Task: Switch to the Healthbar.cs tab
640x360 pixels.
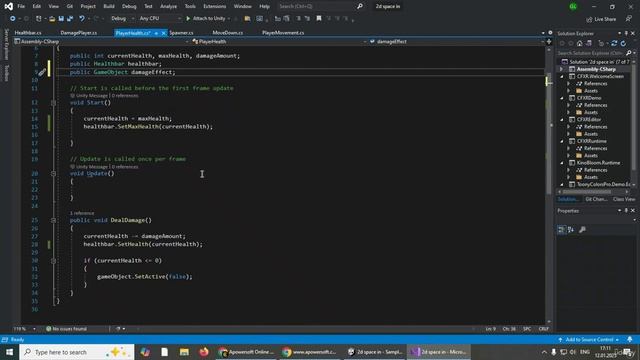Action: tap(28, 33)
